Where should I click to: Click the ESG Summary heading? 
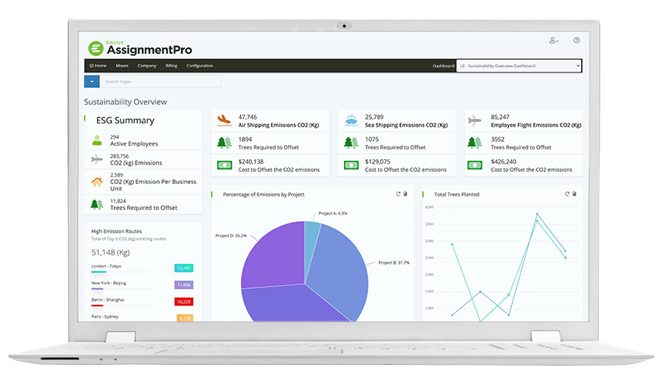(125, 120)
